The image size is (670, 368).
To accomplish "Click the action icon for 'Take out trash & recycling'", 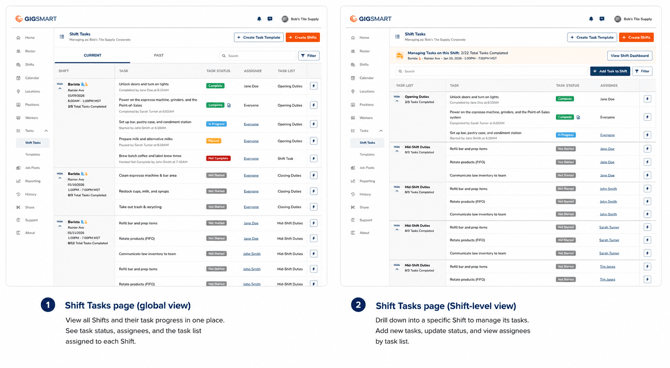I will tap(314, 207).
